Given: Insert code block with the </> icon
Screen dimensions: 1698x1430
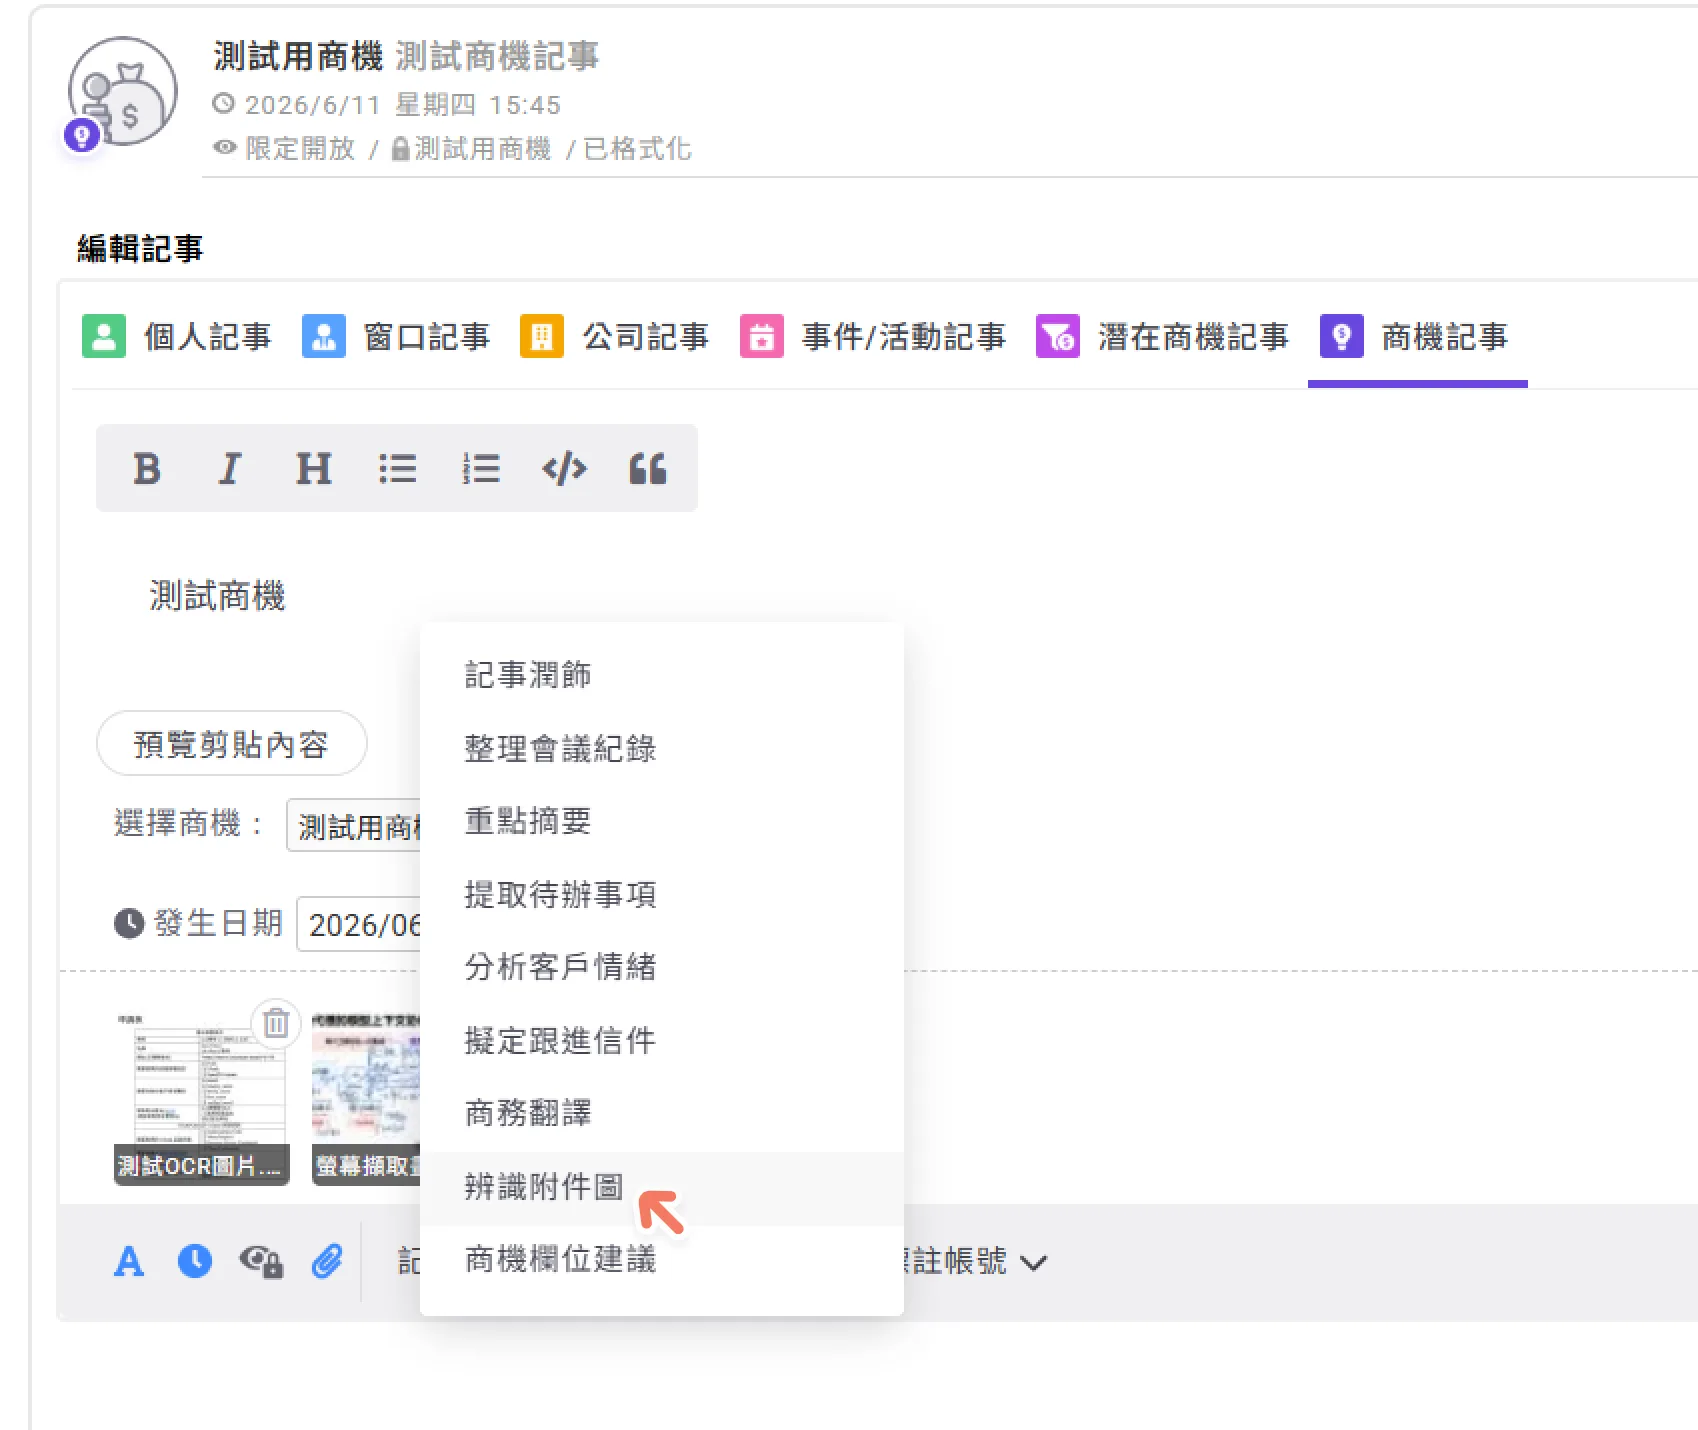Looking at the screenshot, I should (565, 468).
